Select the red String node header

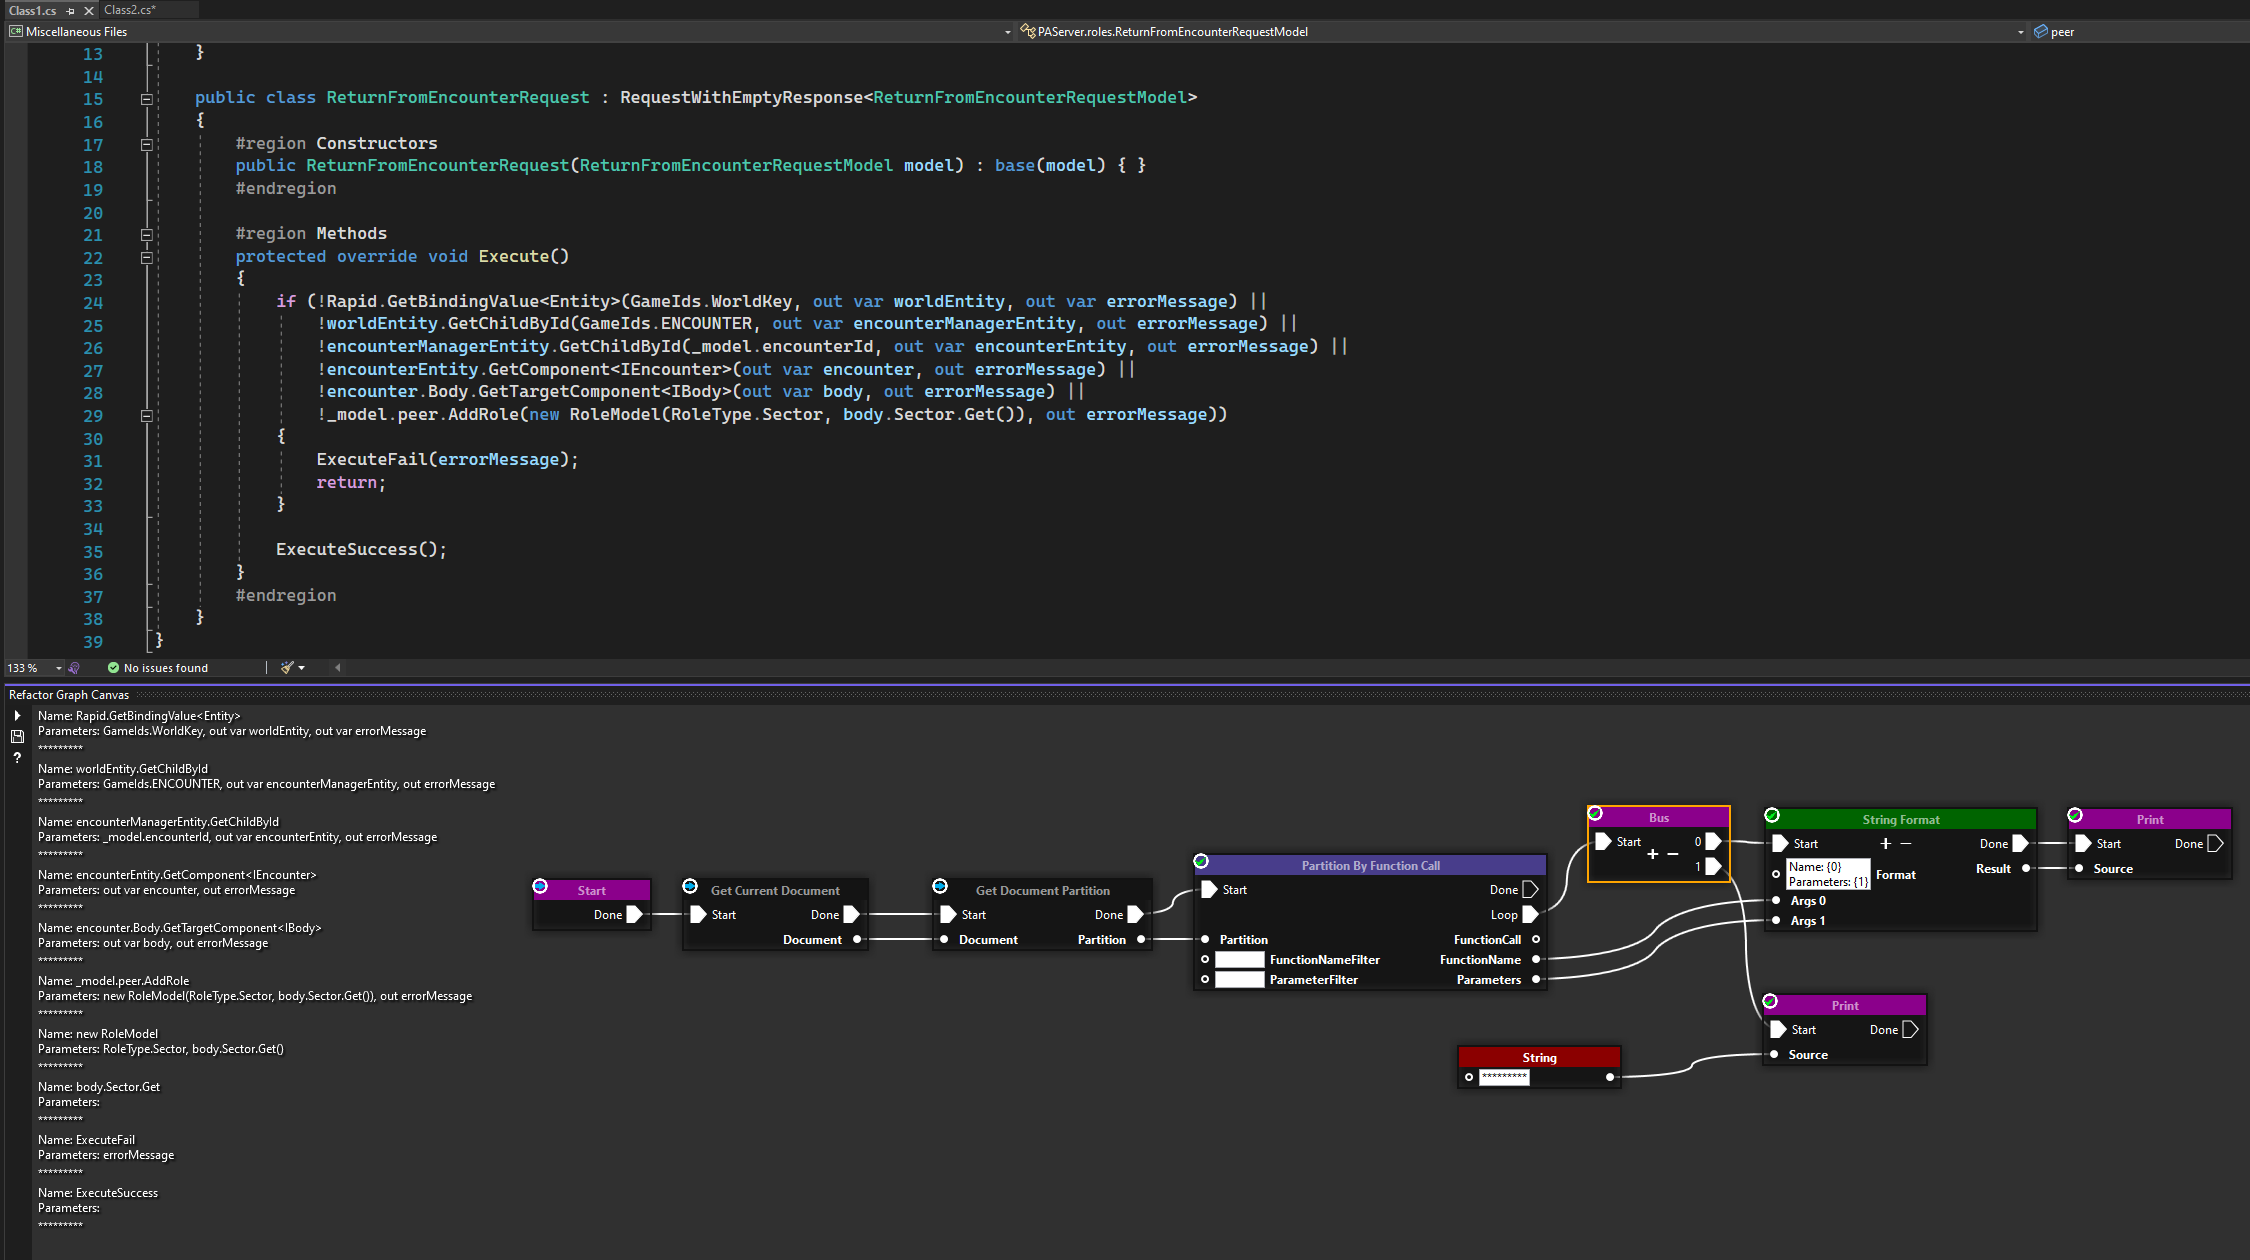point(1539,1057)
